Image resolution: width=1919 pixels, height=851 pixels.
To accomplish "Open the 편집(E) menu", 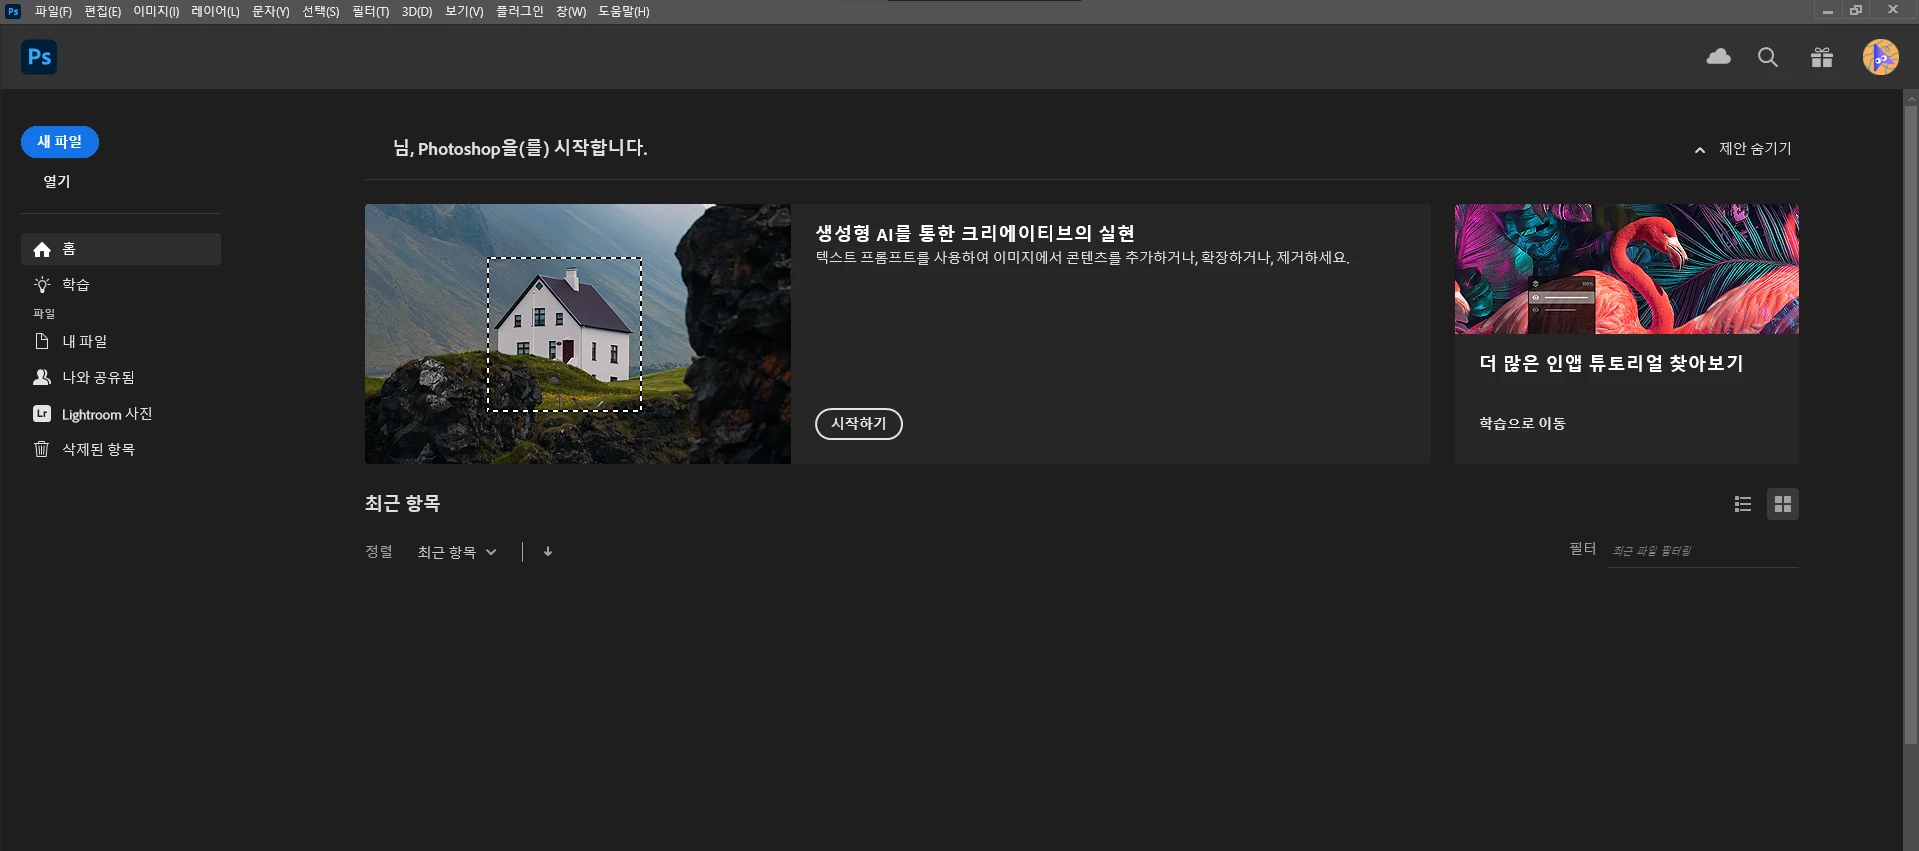I will [x=102, y=11].
